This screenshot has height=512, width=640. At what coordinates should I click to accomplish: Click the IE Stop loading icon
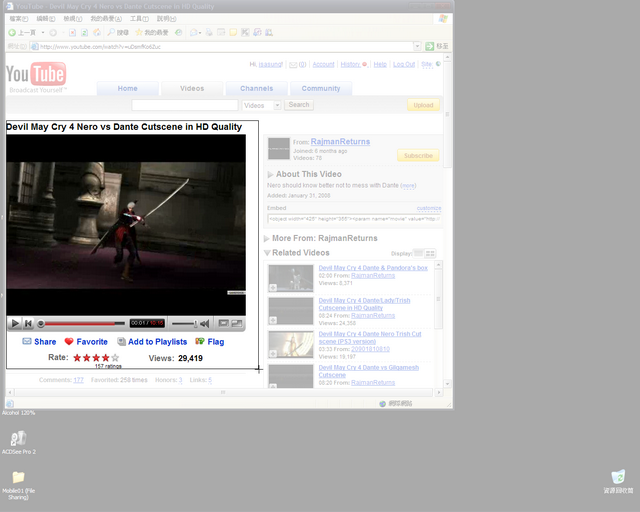[x=72, y=33]
